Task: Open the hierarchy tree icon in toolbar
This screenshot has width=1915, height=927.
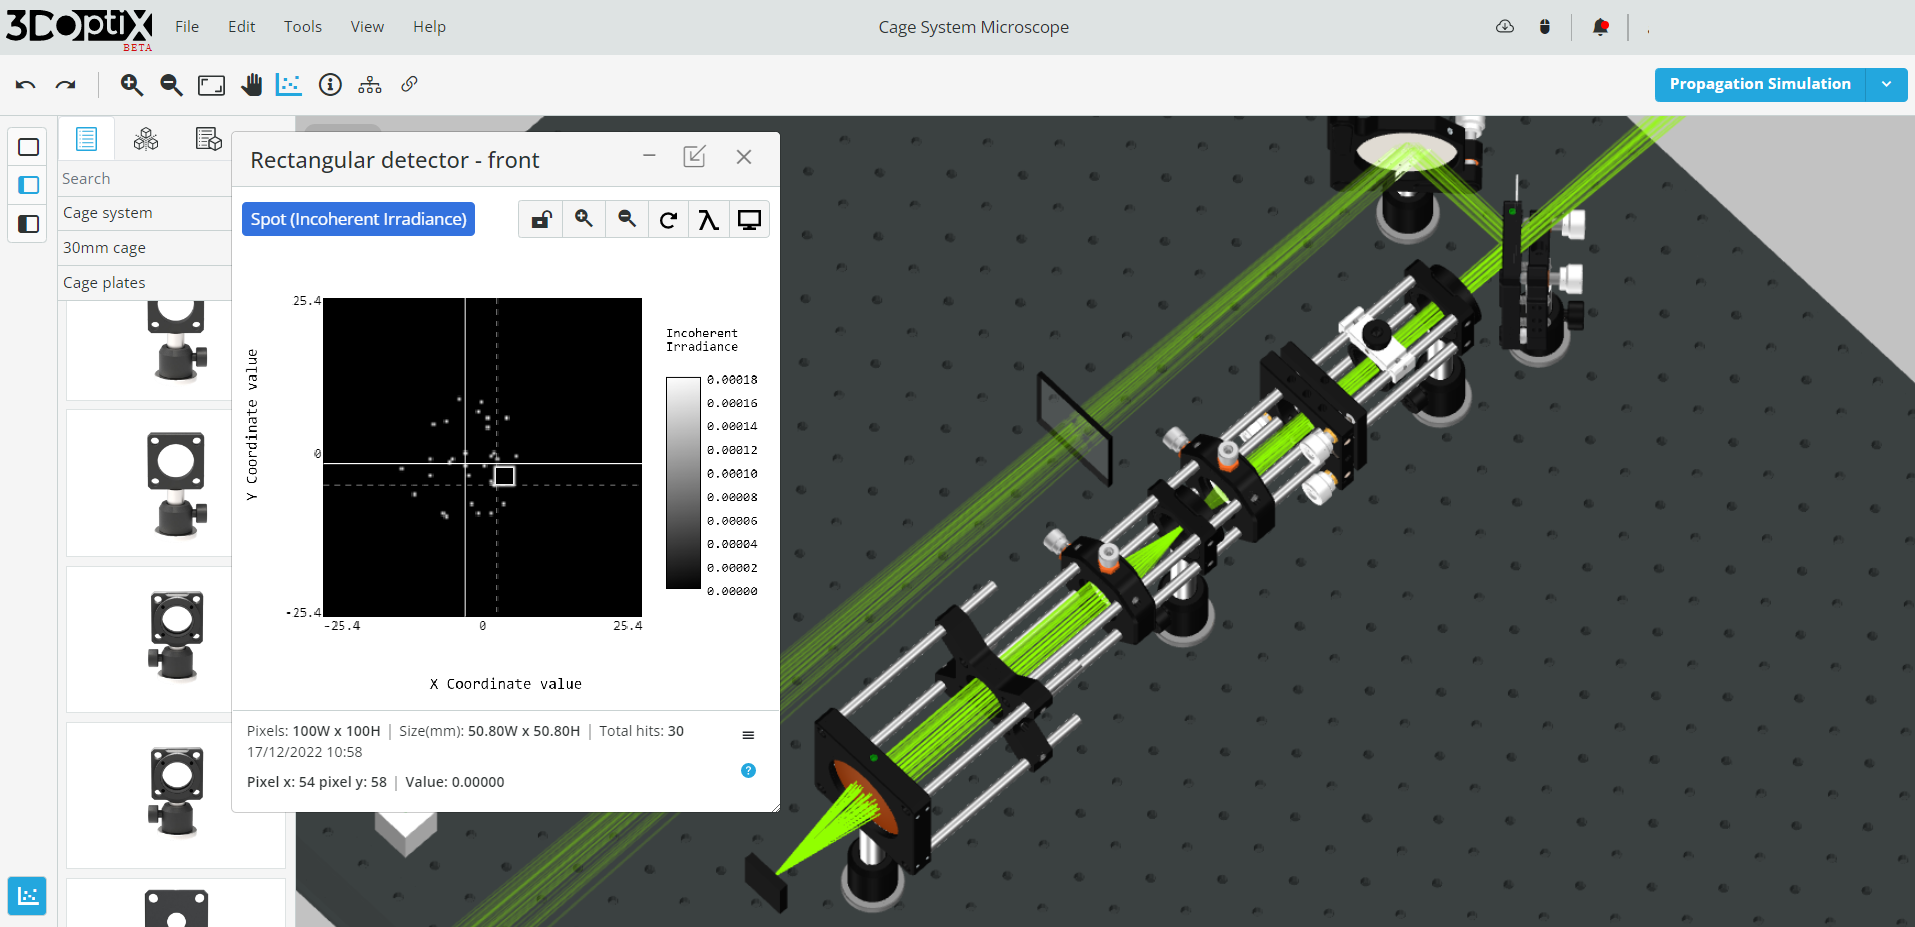Action: pyautogui.click(x=370, y=85)
